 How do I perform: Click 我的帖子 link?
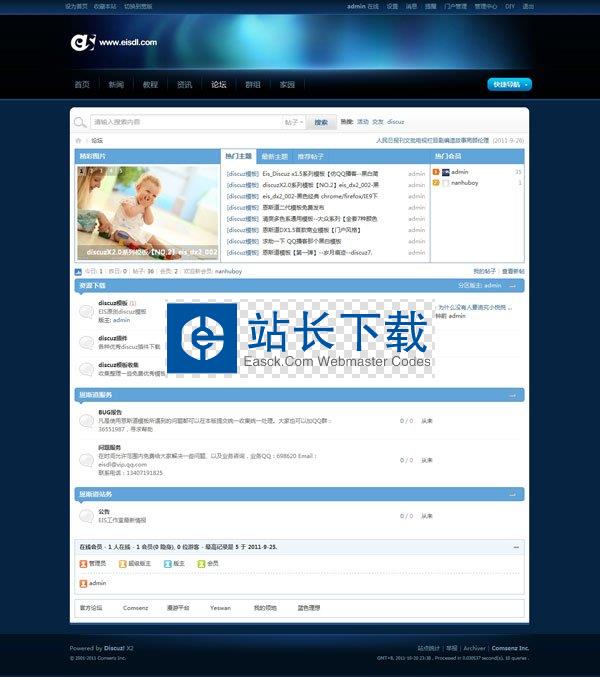click(484, 271)
